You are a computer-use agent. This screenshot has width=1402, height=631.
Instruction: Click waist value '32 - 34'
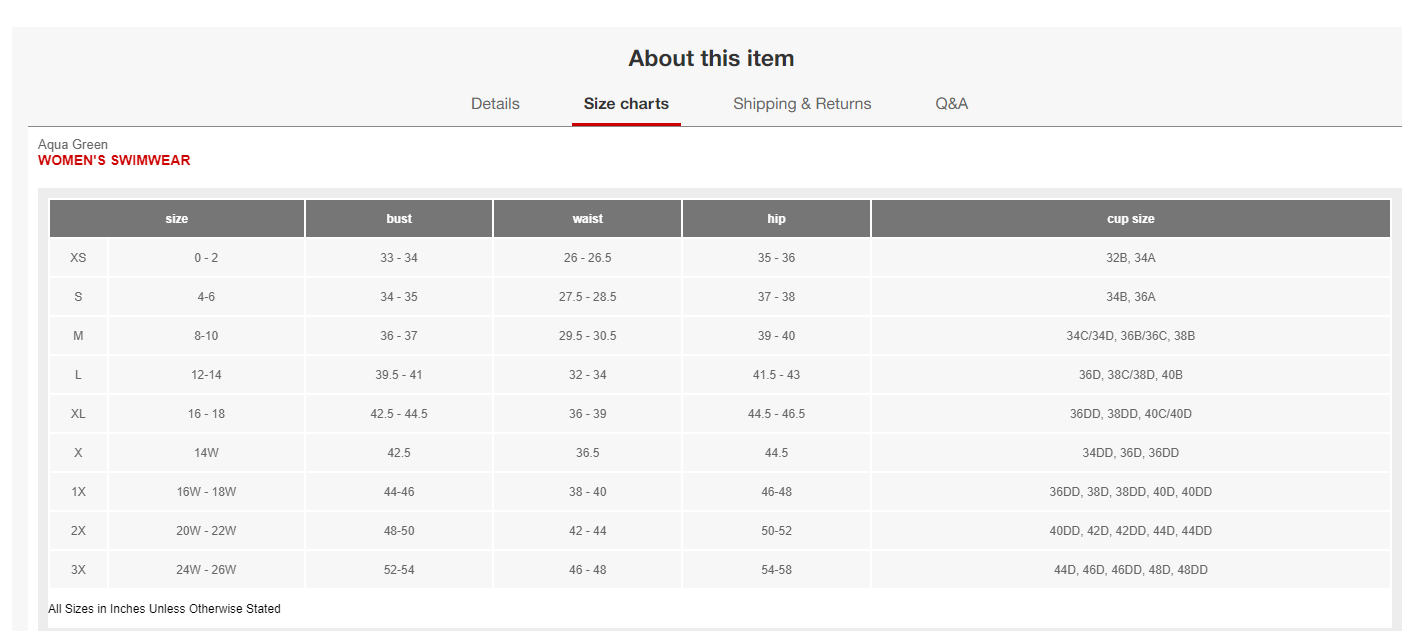[588, 375]
